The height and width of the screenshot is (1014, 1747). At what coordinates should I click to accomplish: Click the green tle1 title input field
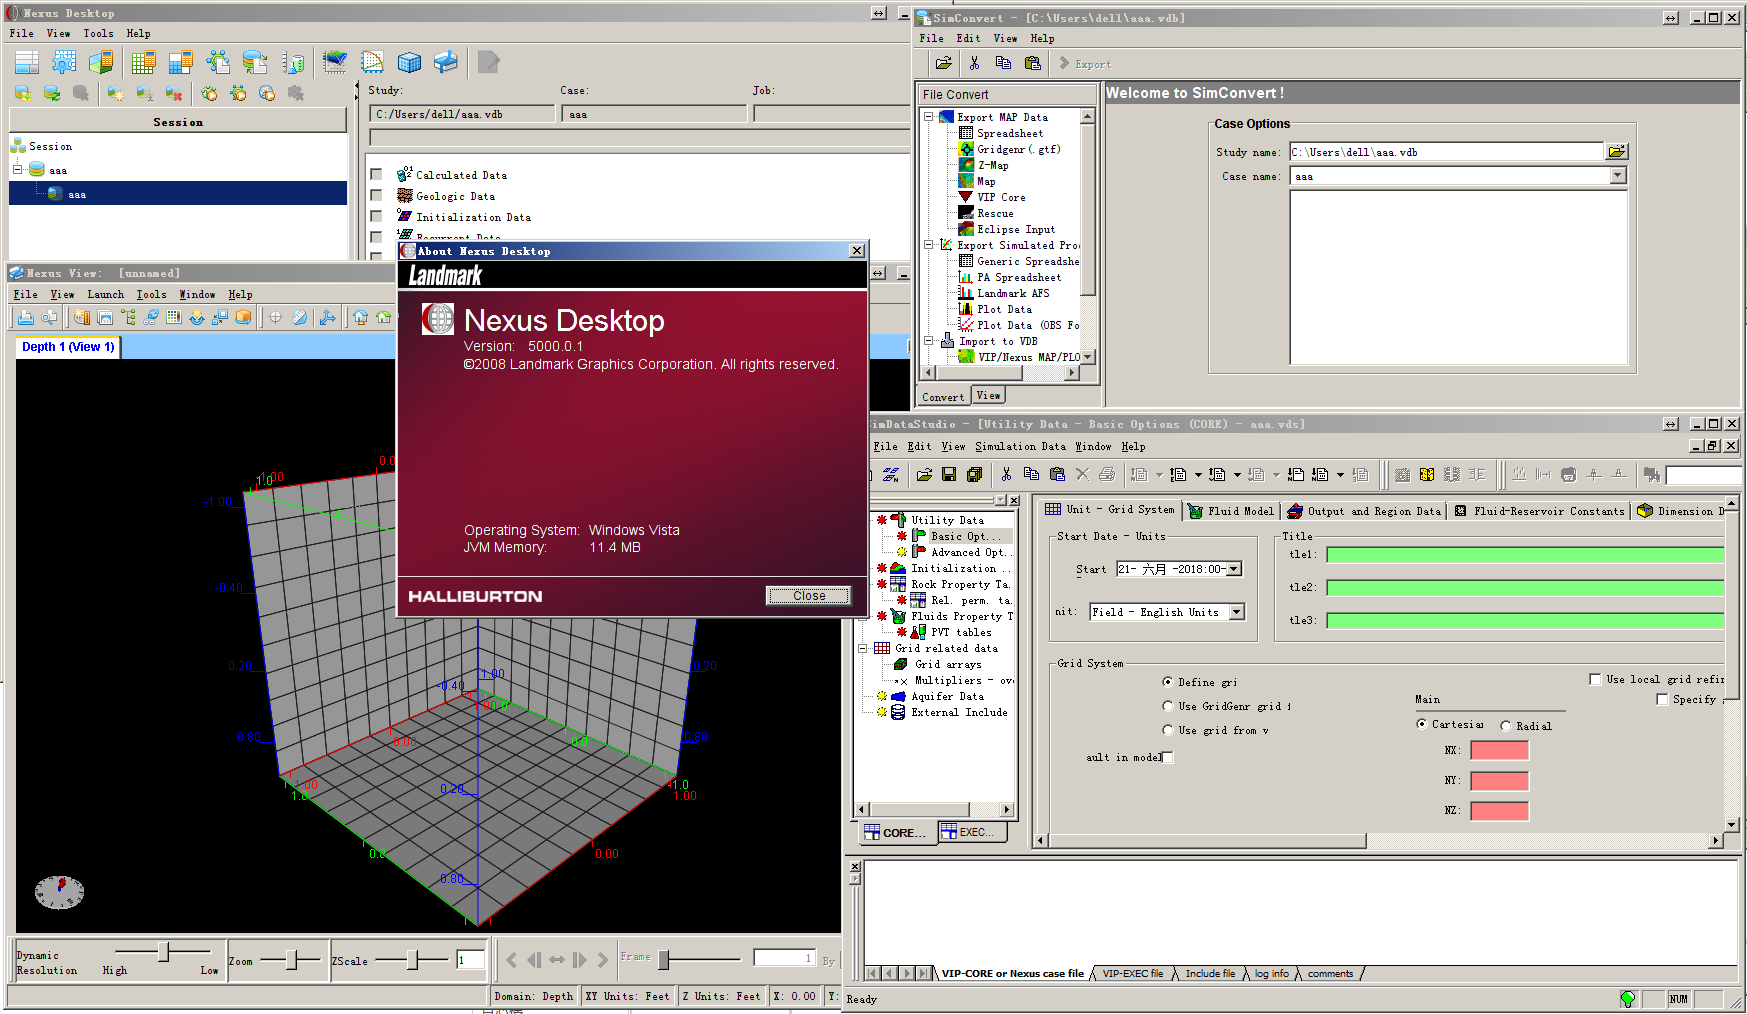pos(1525,554)
